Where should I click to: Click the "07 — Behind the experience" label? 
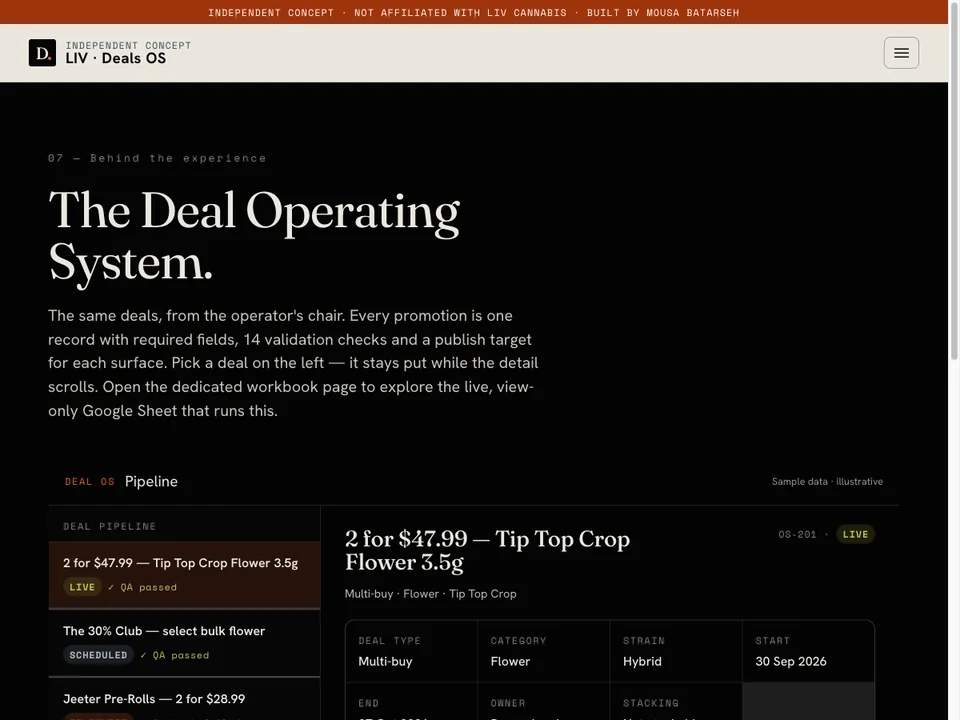pos(157,158)
